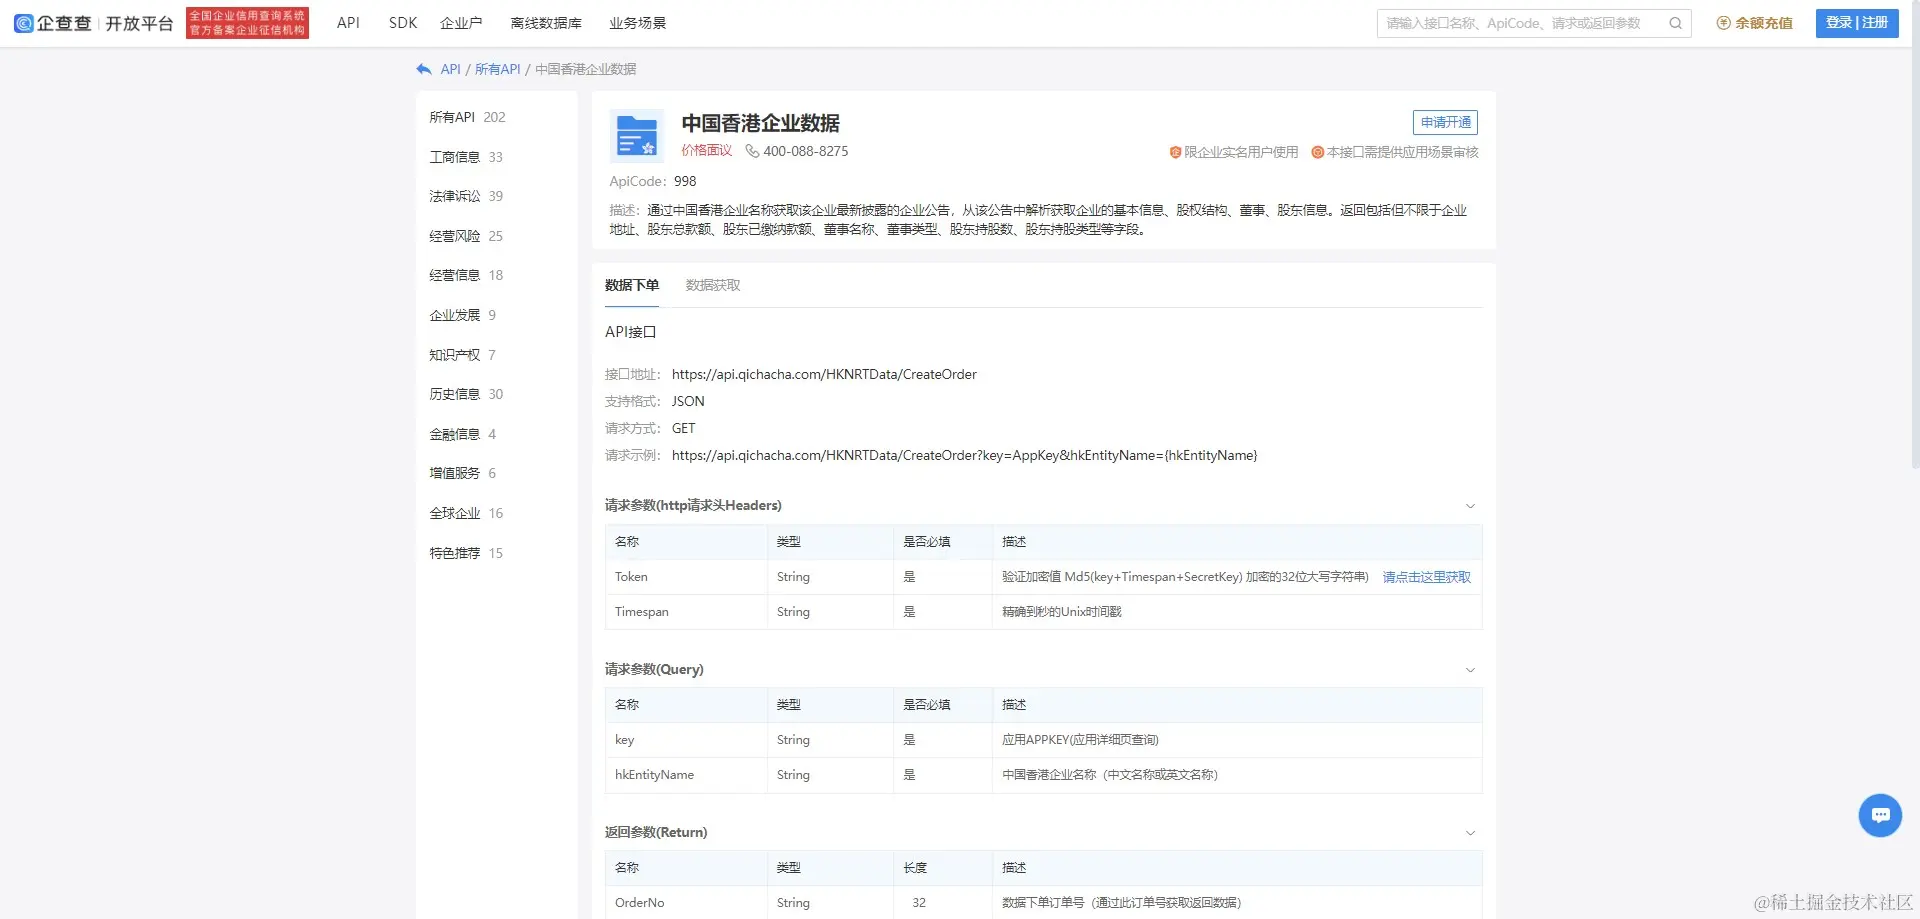Viewport: 1920px width, 919px height.
Task: Click the back arrow icon in breadcrumb
Action: (x=424, y=69)
